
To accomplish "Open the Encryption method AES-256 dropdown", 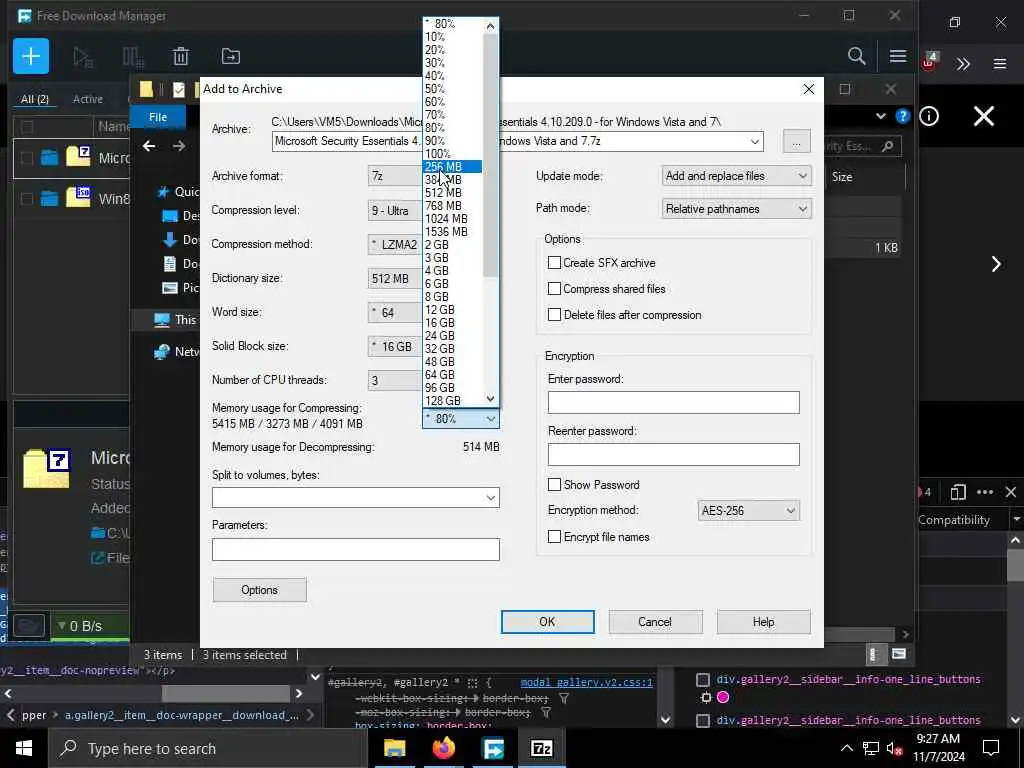I will (748, 511).
